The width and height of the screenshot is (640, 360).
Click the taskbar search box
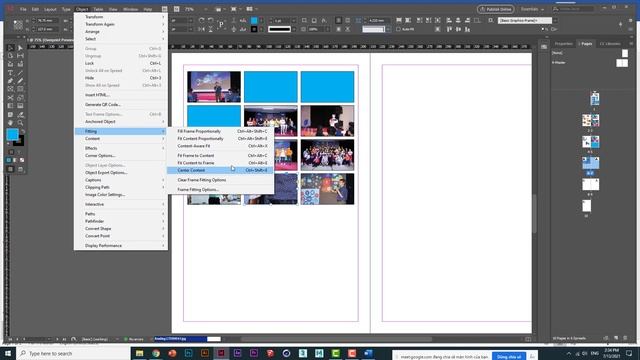(x=73, y=353)
